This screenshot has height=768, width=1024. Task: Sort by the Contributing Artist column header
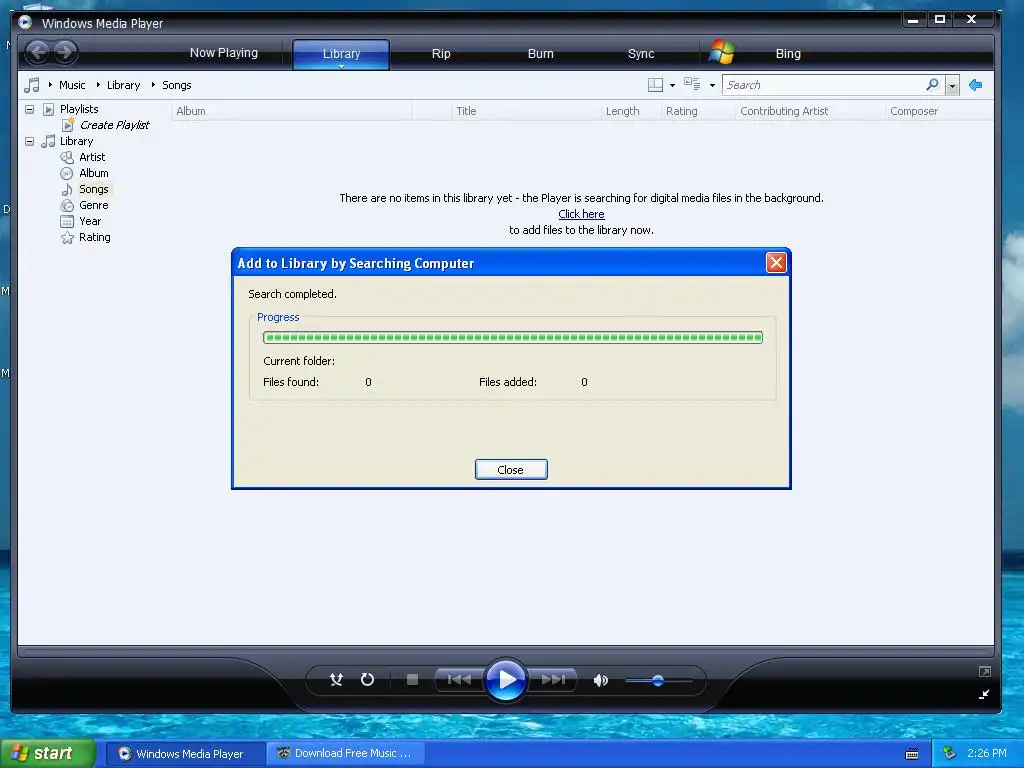click(810, 111)
